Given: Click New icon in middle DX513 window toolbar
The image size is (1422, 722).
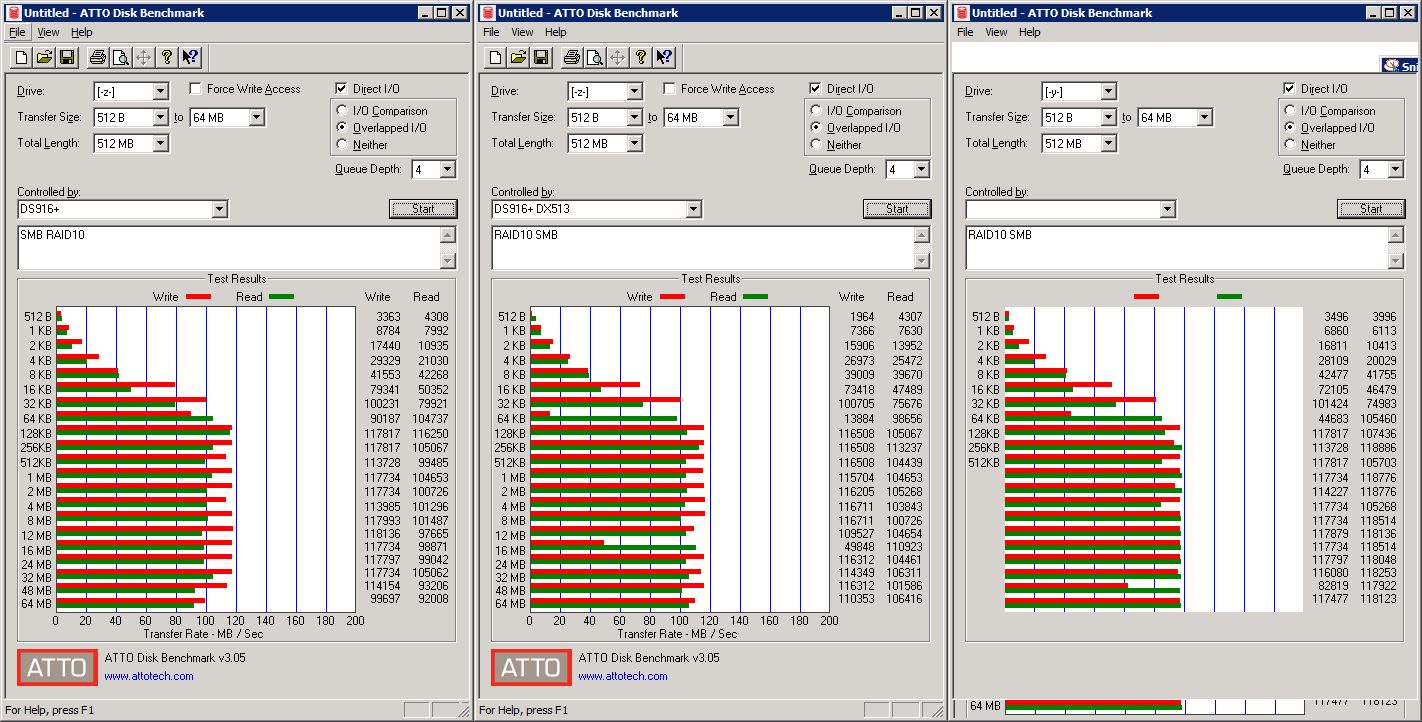Looking at the screenshot, I should coord(495,57).
